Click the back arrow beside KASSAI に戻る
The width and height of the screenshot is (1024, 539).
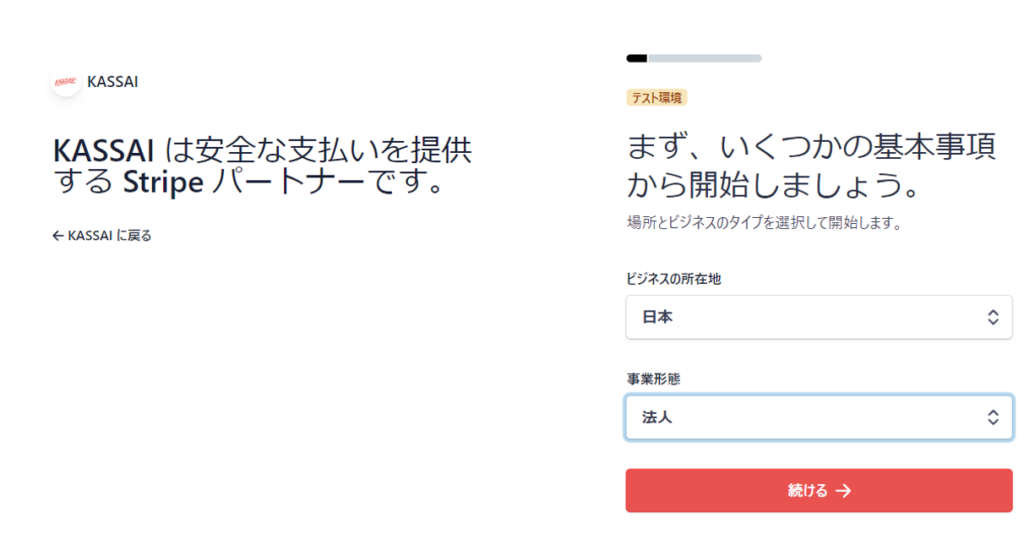58,236
